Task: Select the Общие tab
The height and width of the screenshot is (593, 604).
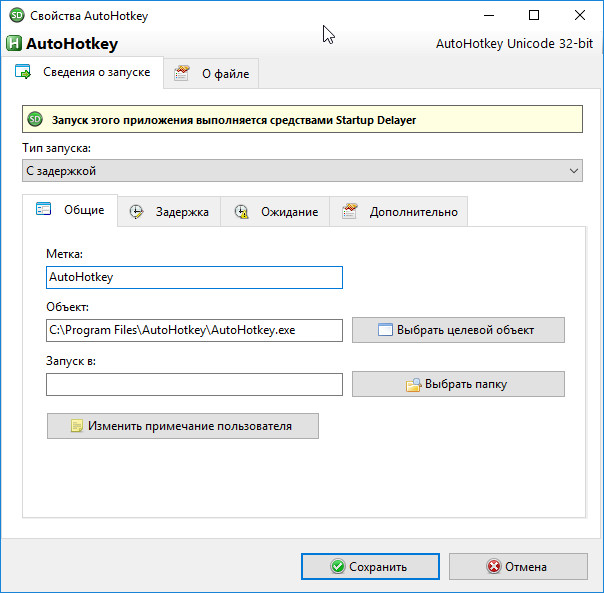Action: pos(70,210)
